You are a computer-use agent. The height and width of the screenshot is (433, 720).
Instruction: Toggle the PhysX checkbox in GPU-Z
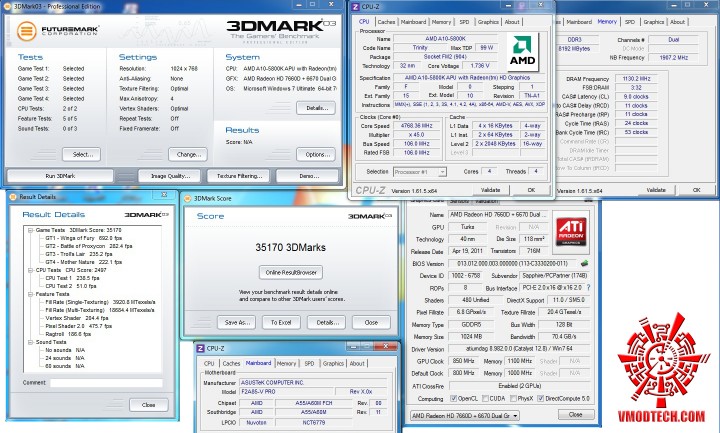(513, 399)
